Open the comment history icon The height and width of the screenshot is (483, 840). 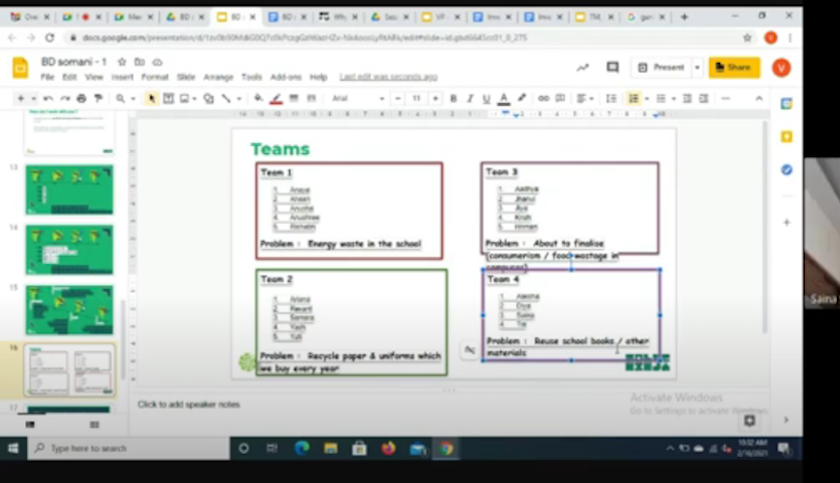(613, 67)
